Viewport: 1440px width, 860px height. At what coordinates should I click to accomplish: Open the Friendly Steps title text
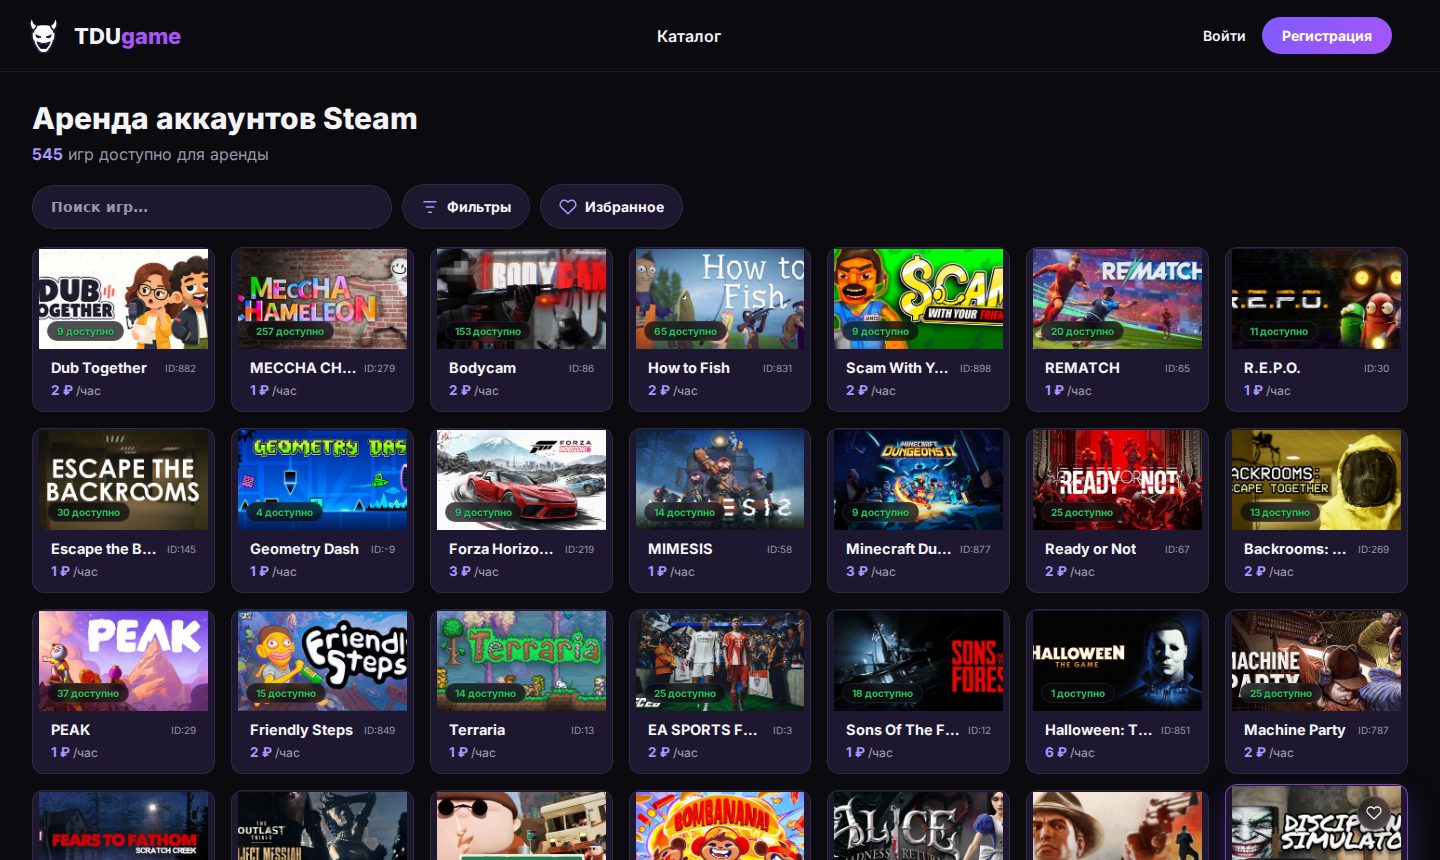301,730
